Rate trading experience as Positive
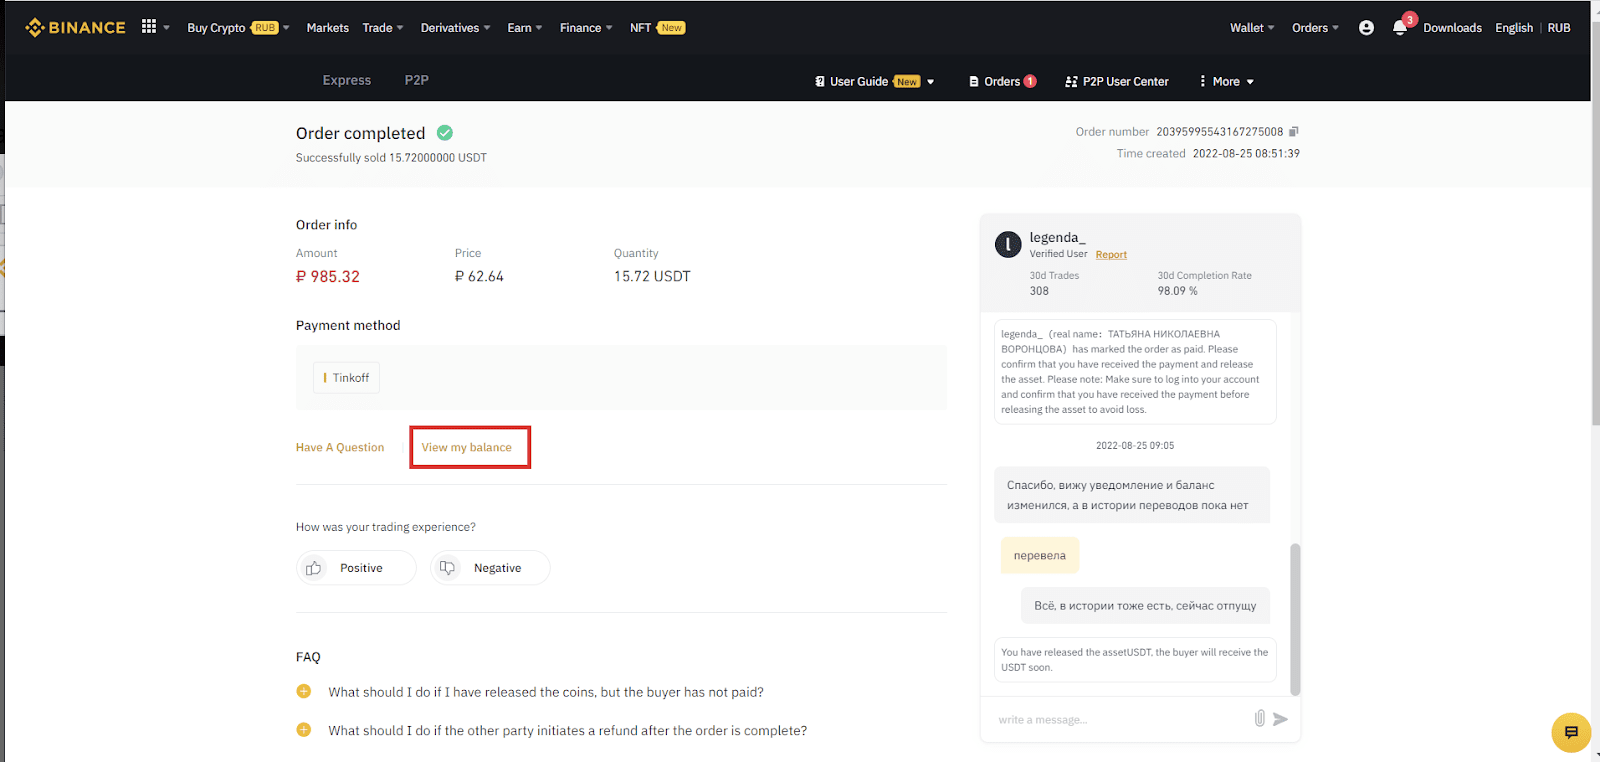Screen dimensions: 1600x762 click(x=356, y=568)
